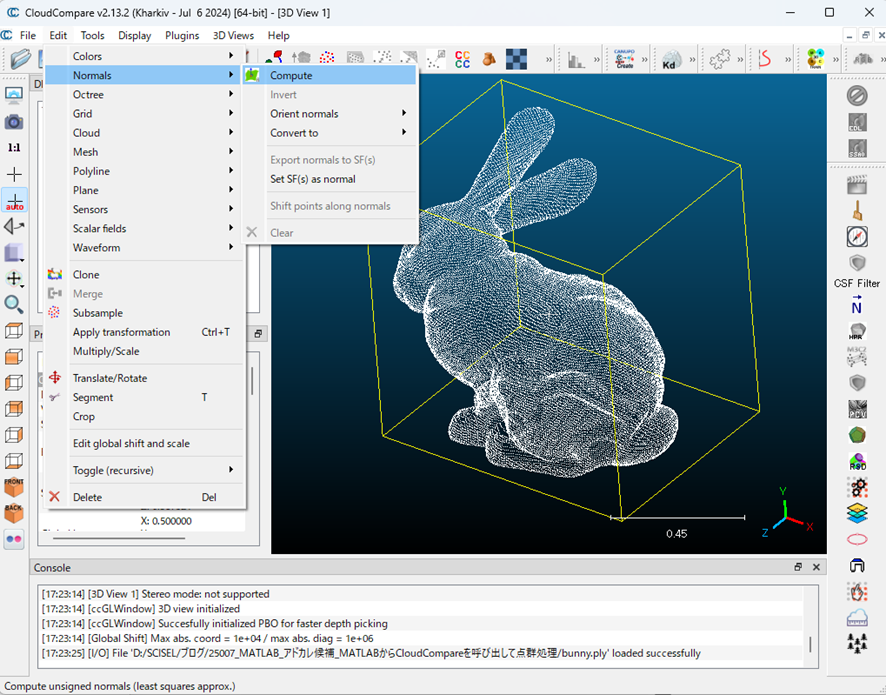Click the compass plugin icon

coord(856,237)
